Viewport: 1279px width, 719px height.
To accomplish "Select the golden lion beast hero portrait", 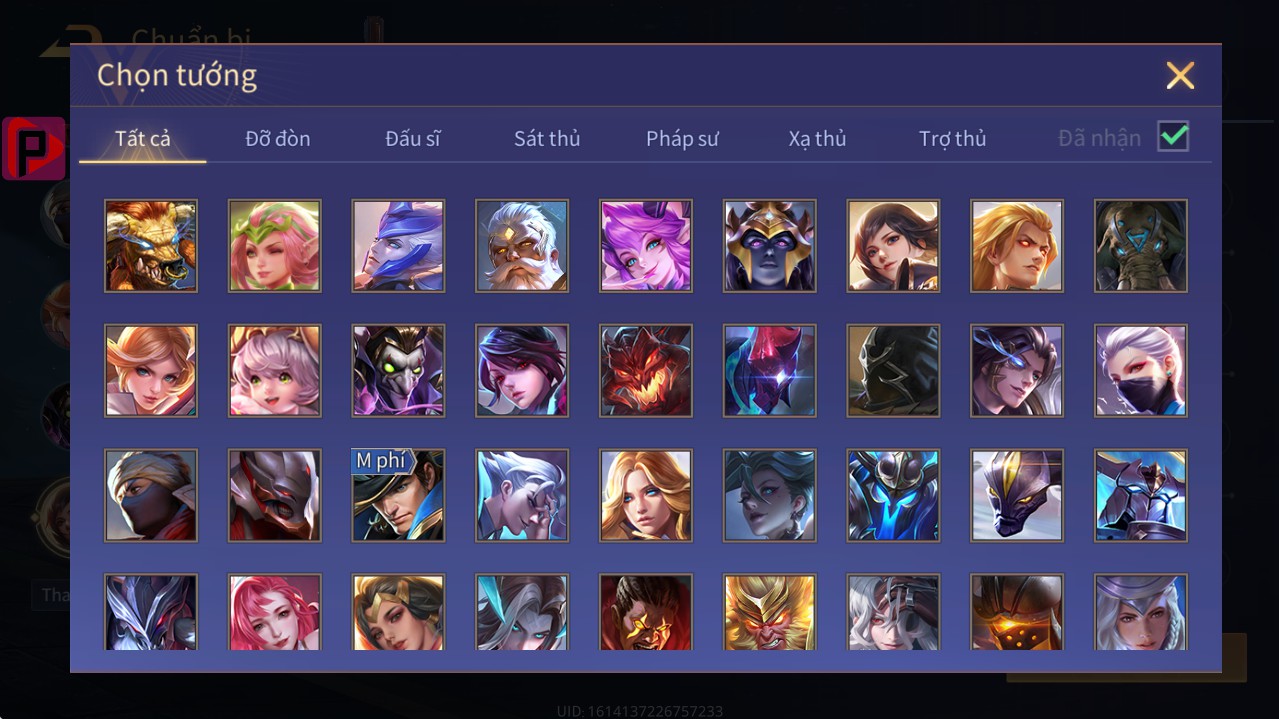I will pos(151,246).
